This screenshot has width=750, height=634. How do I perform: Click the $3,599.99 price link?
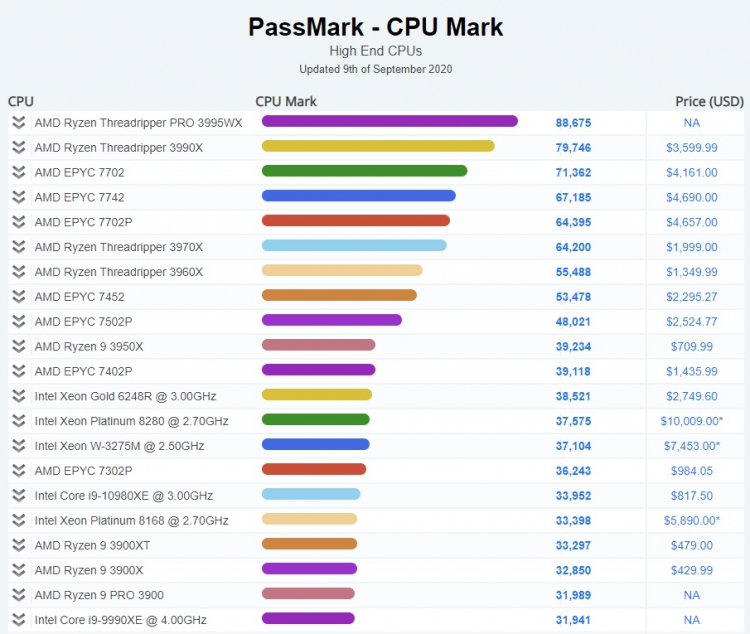click(x=692, y=148)
